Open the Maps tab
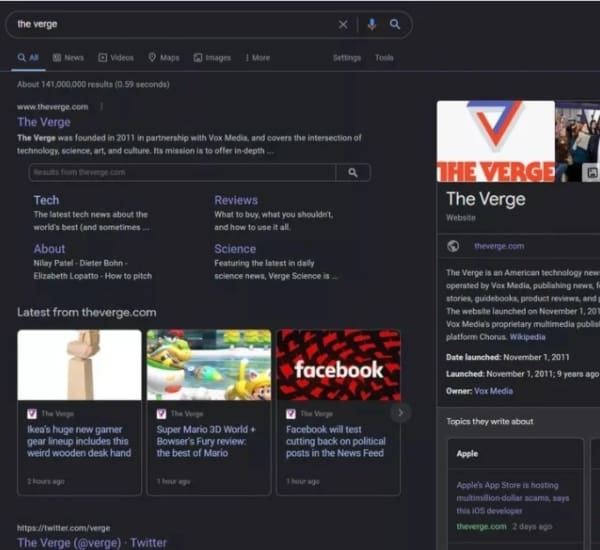This screenshot has height=550, width=600. 164,58
